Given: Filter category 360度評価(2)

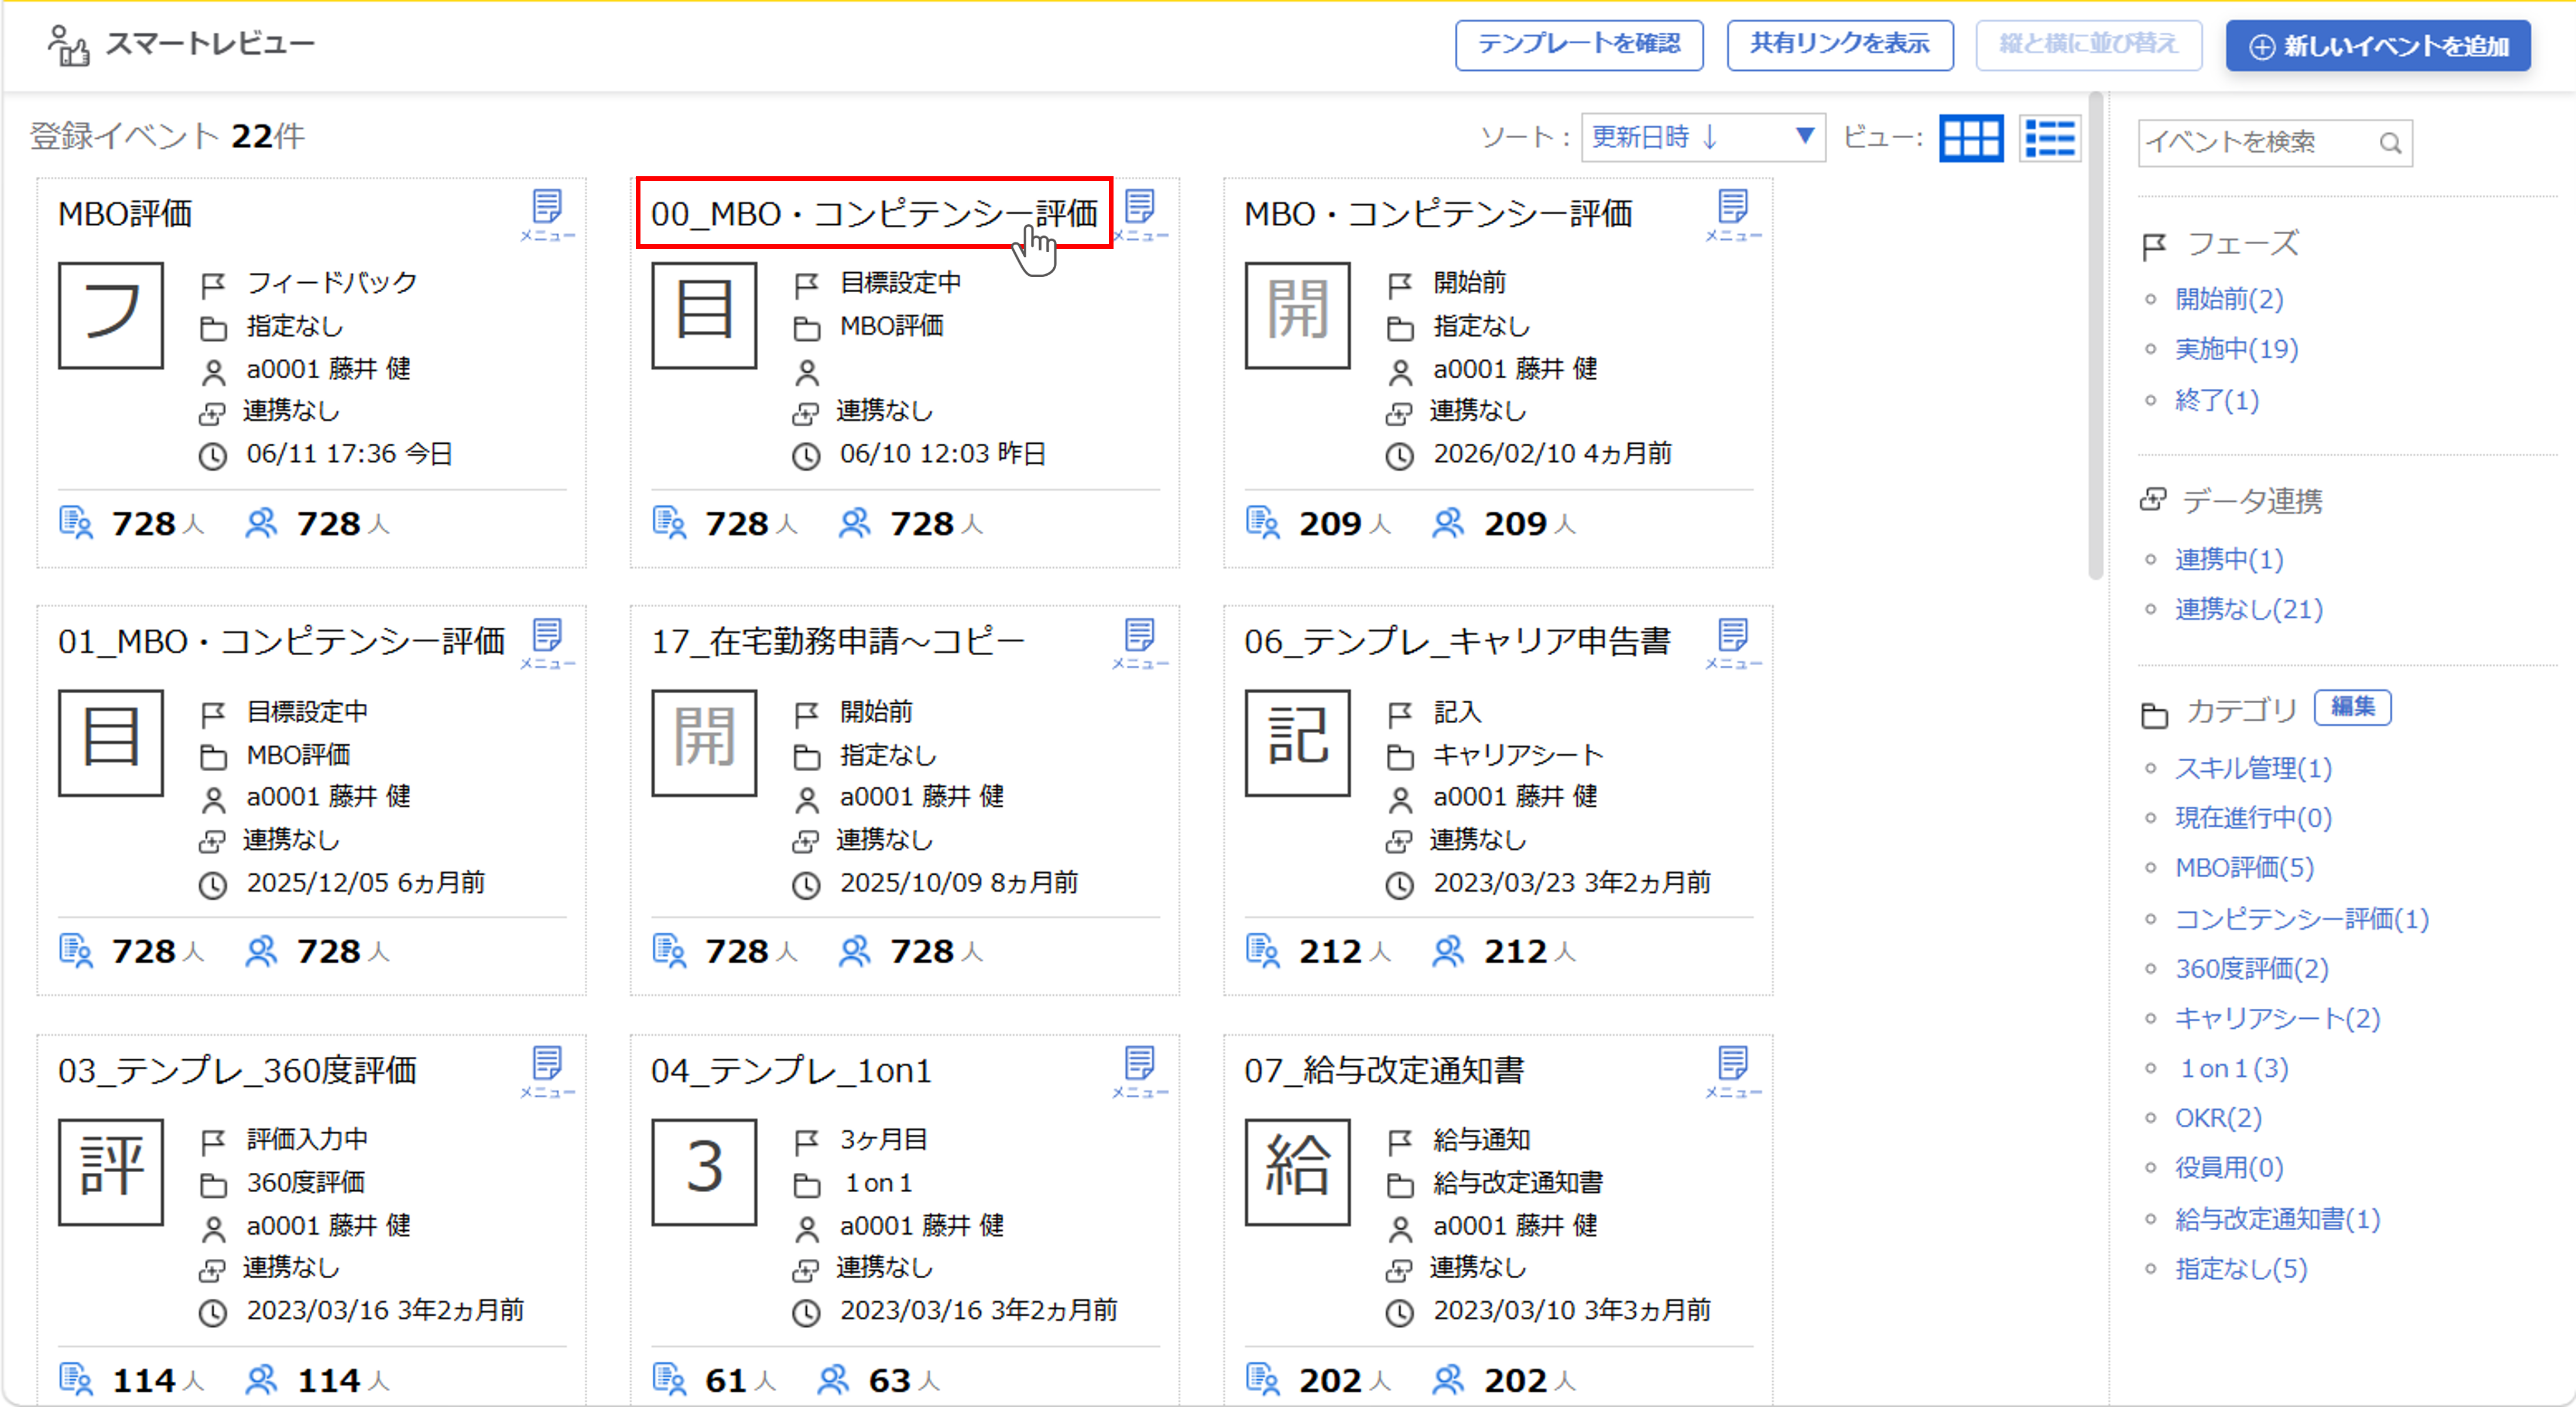Looking at the screenshot, I should coord(2252,969).
